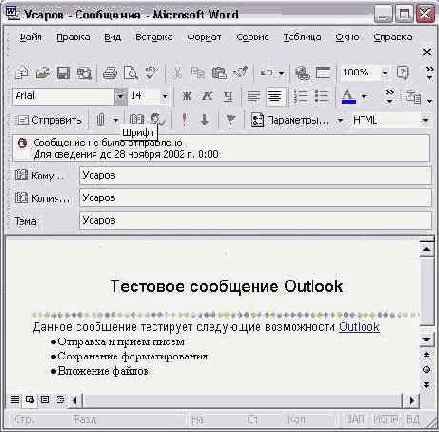The width and height of the screenshot is (439, 432).
Task: Open Print Preview
Action: click(131, 73)
